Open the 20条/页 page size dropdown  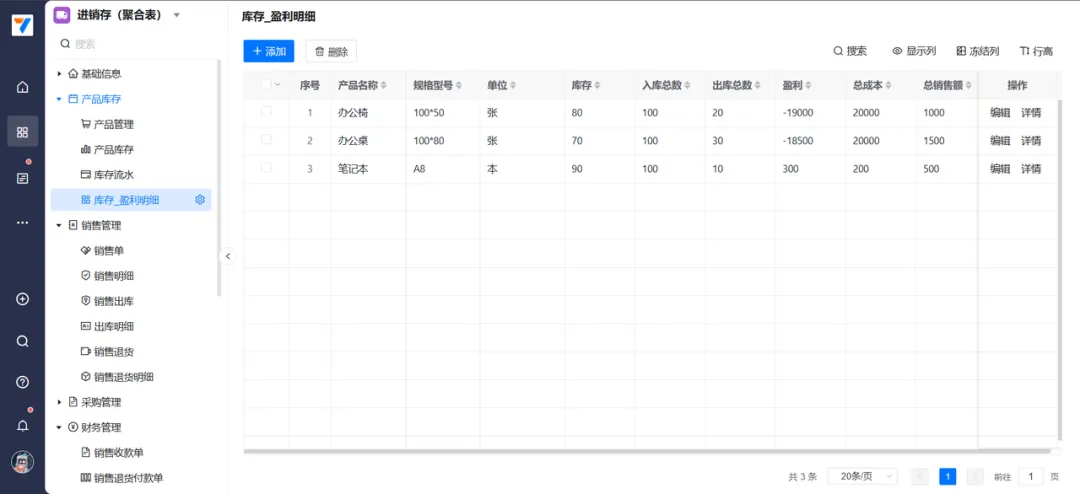pyautogui.click(x=862, y=477)
